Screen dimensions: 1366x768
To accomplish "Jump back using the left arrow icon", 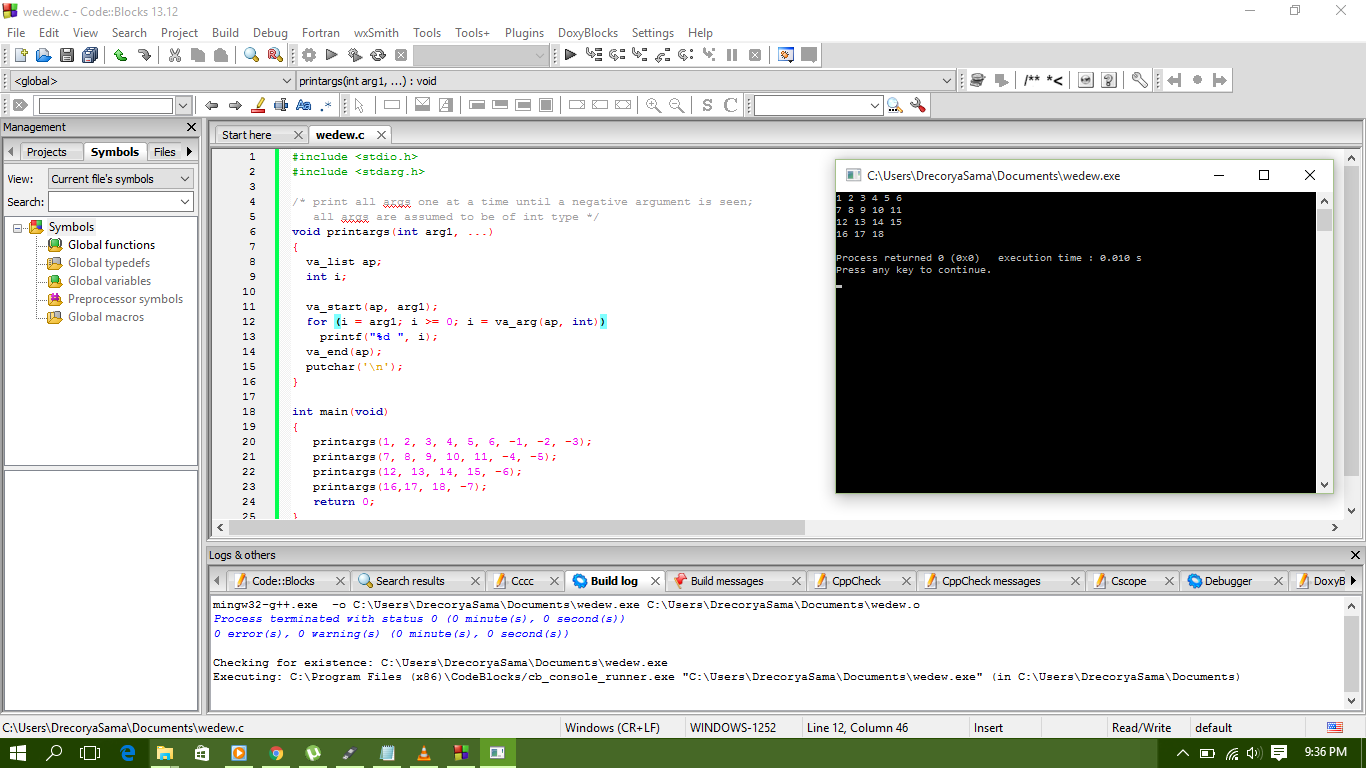I will pos(211,105).
